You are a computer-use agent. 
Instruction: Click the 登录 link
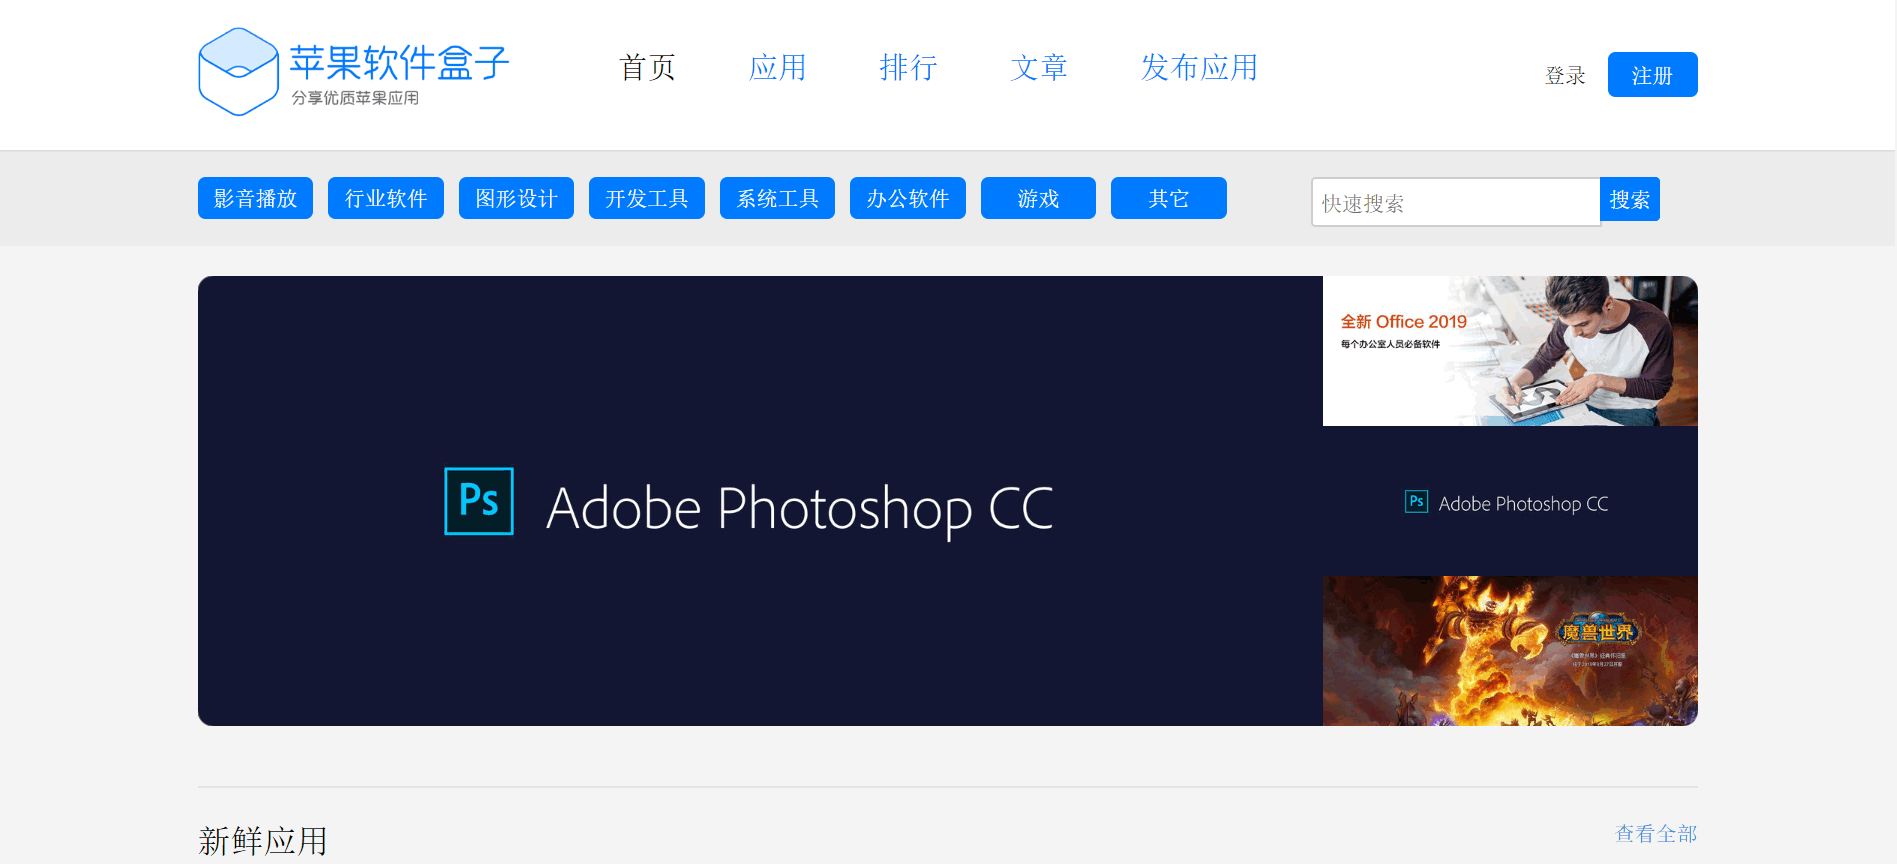[1565, 76]
